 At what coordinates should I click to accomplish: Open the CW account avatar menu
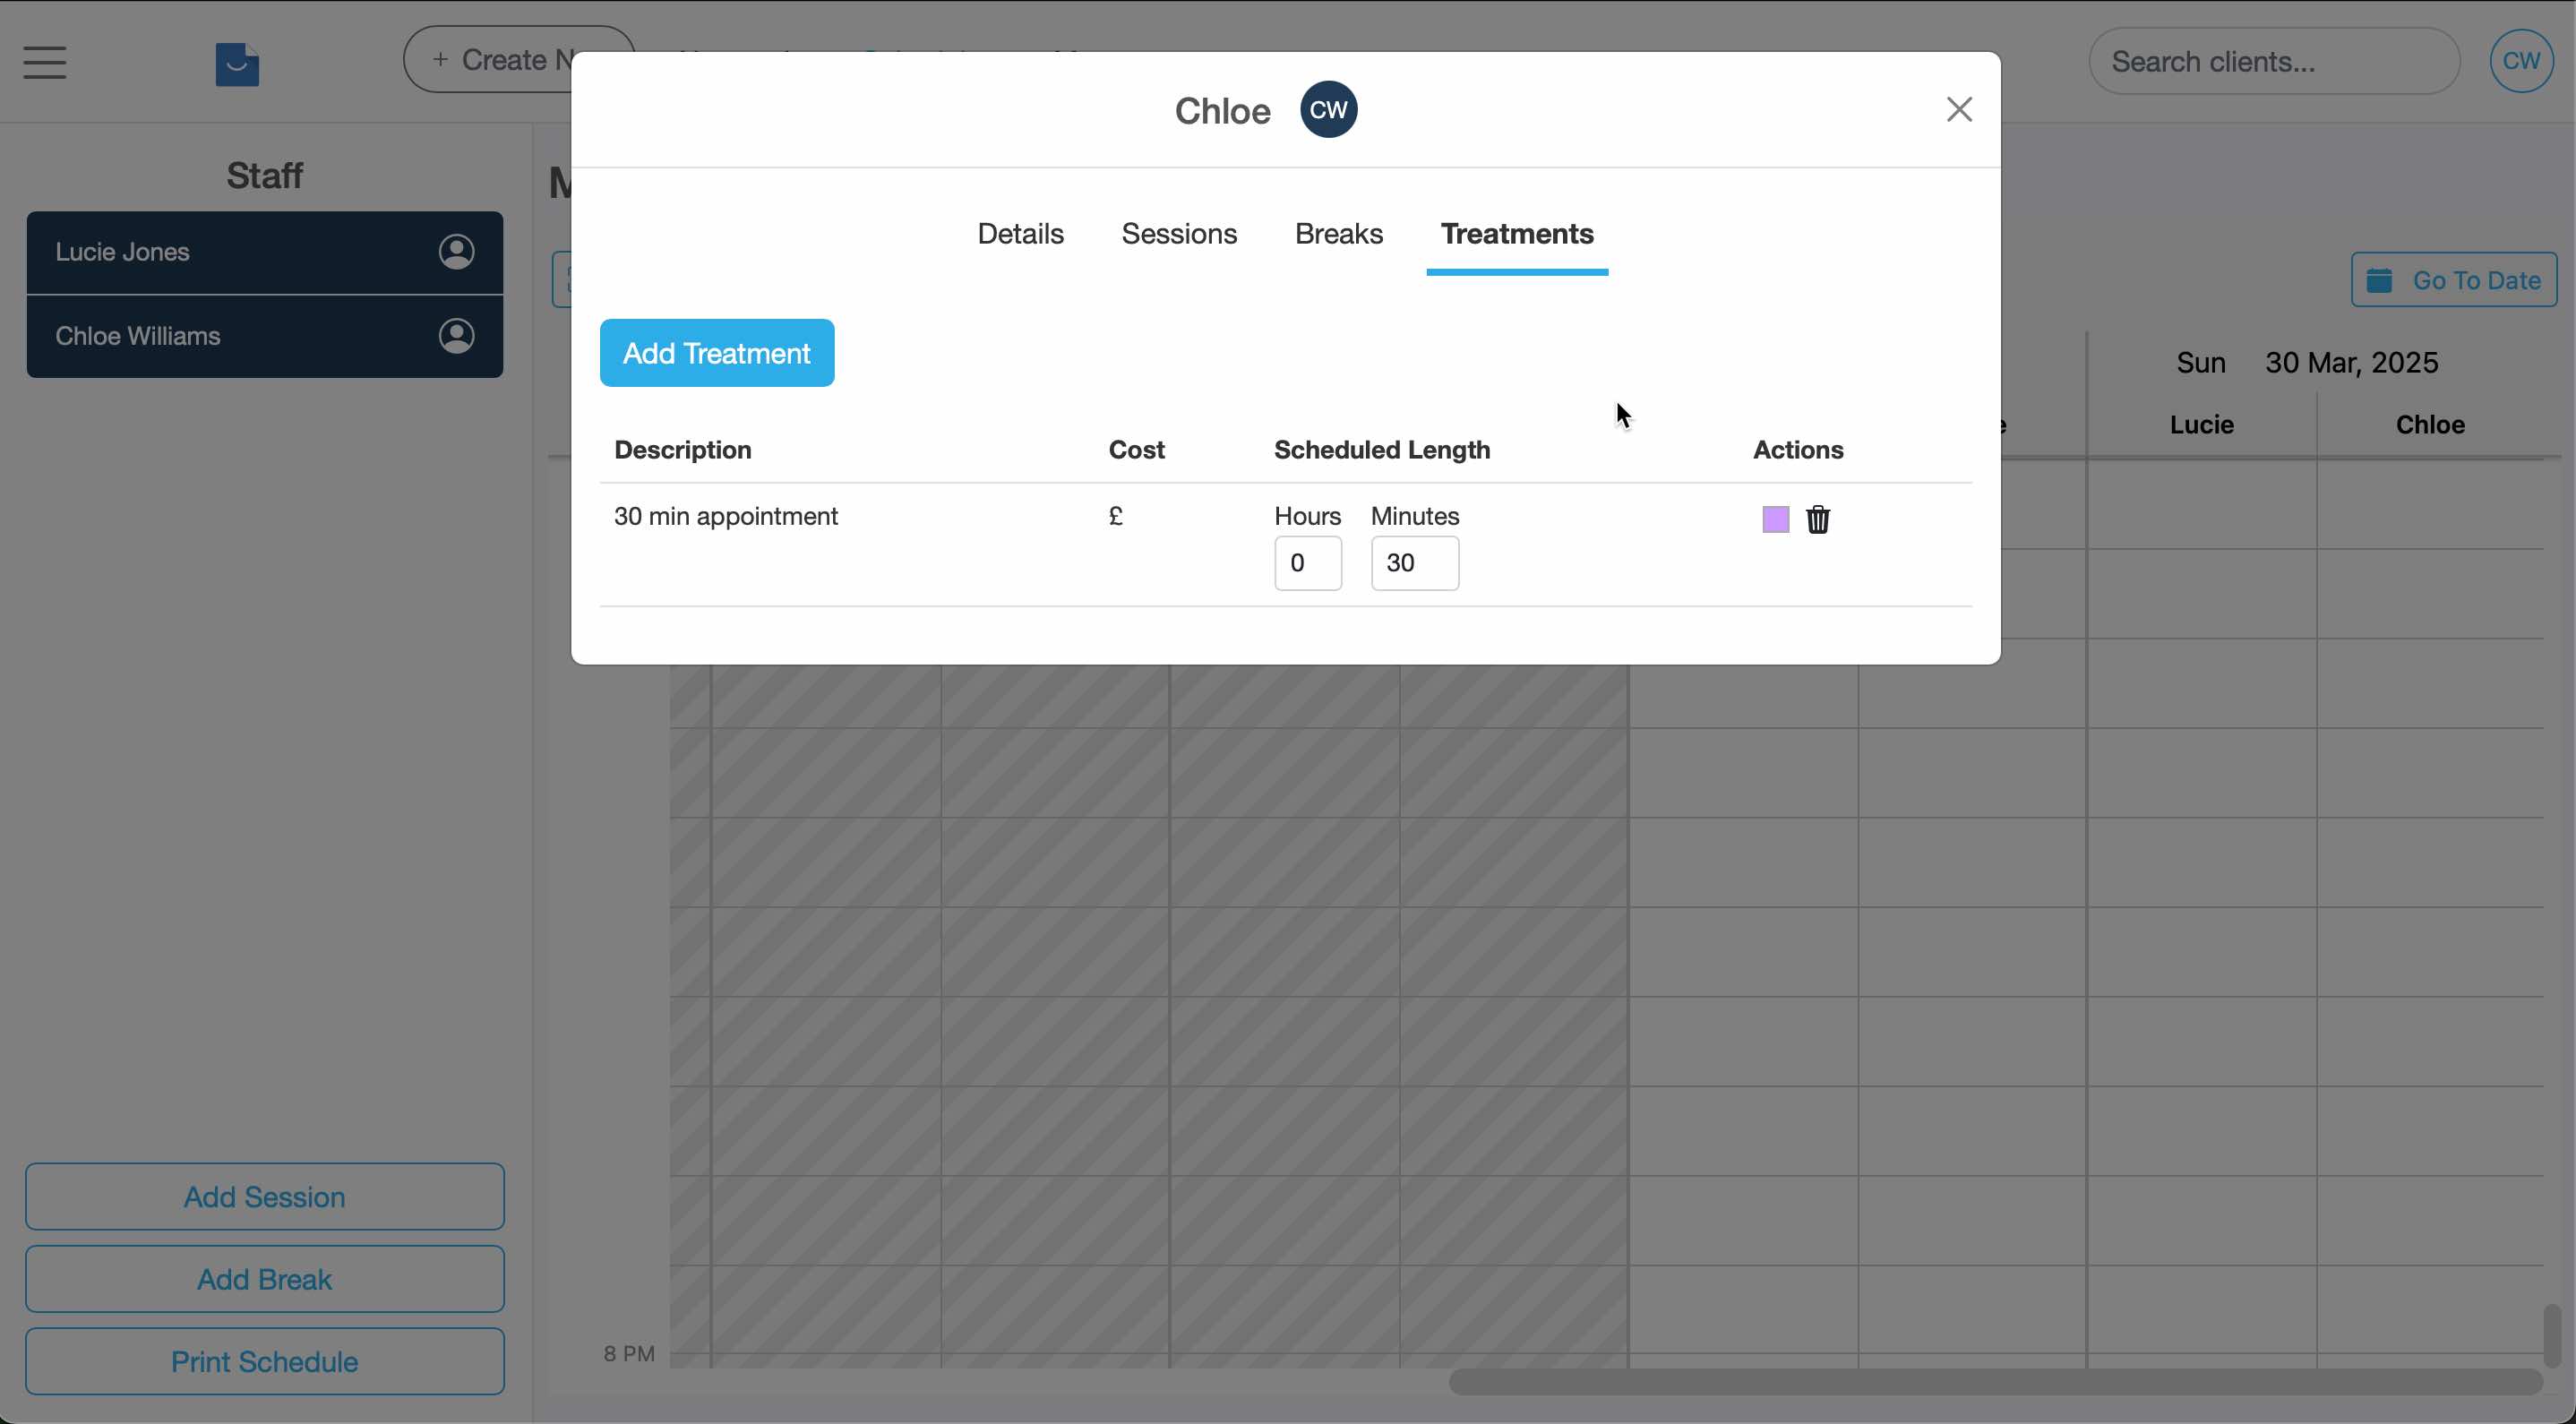pyautogui.click(x=2521, y=61)
